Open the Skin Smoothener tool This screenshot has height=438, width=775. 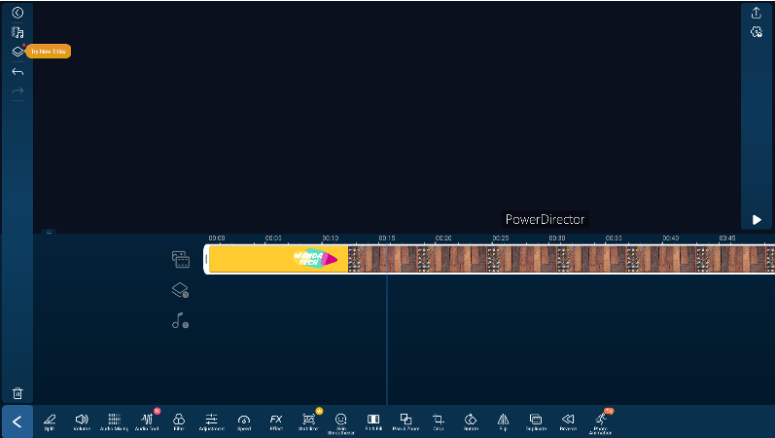[x=341, y=424]
